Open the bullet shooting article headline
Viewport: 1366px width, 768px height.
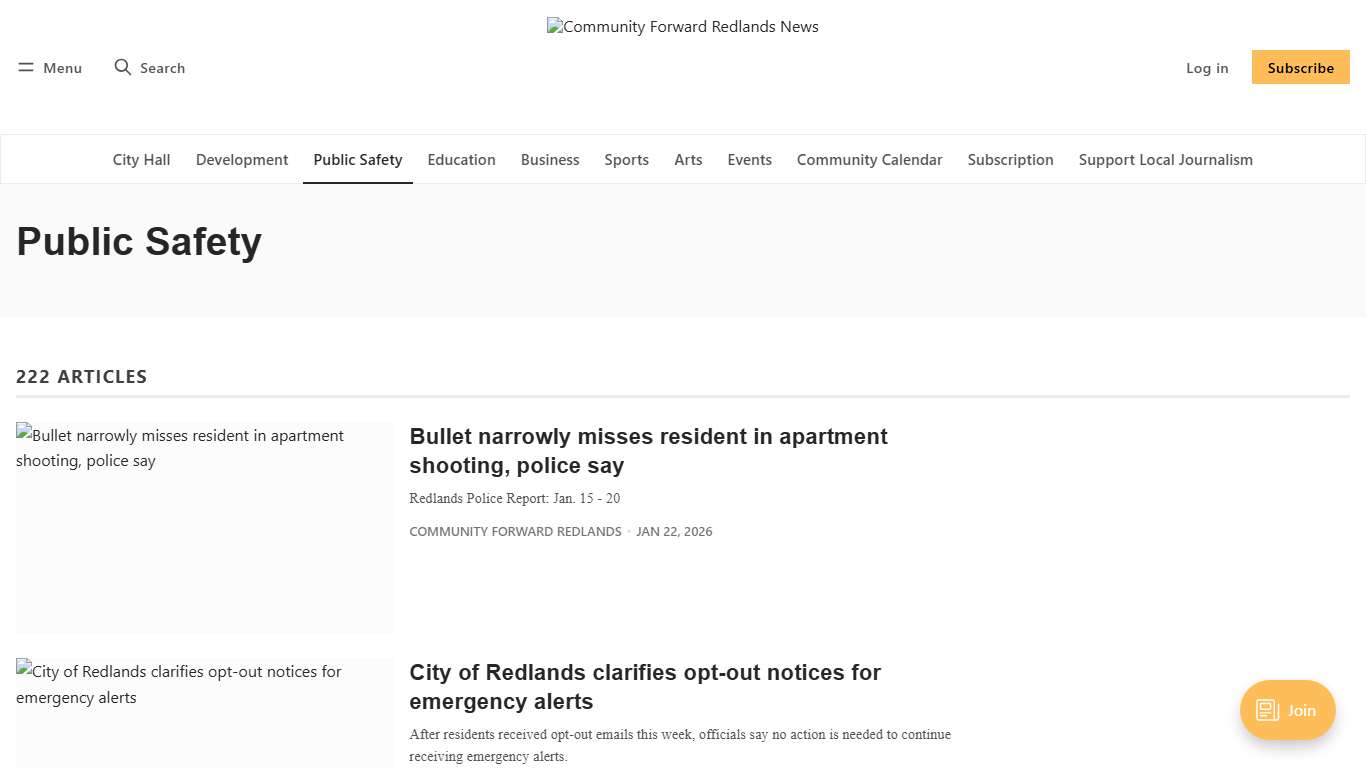(x=648, y=450)
